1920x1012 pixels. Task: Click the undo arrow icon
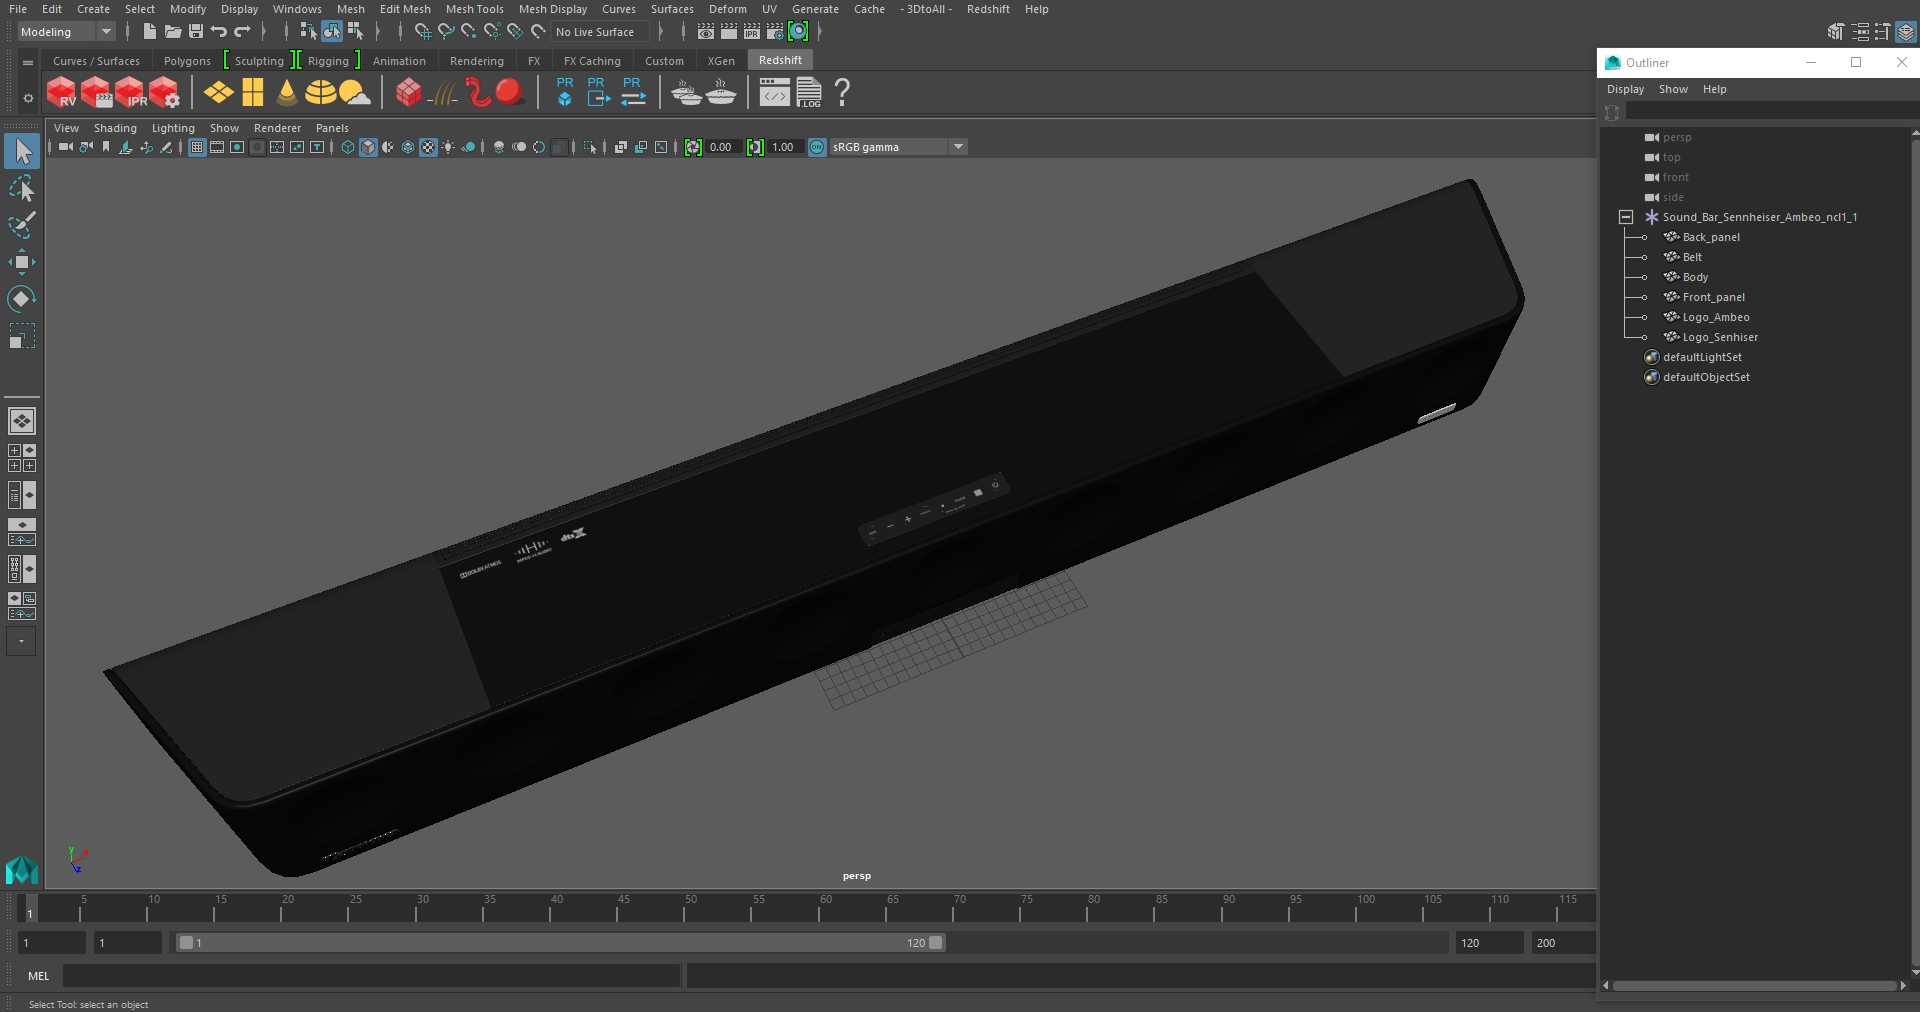click(x=219, y=32)
